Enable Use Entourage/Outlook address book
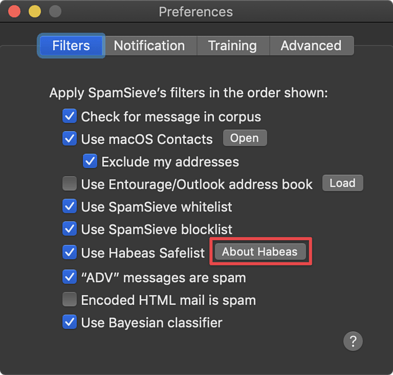Image resolution: width=393 pixels, height=375 pixels. point(69,184)
